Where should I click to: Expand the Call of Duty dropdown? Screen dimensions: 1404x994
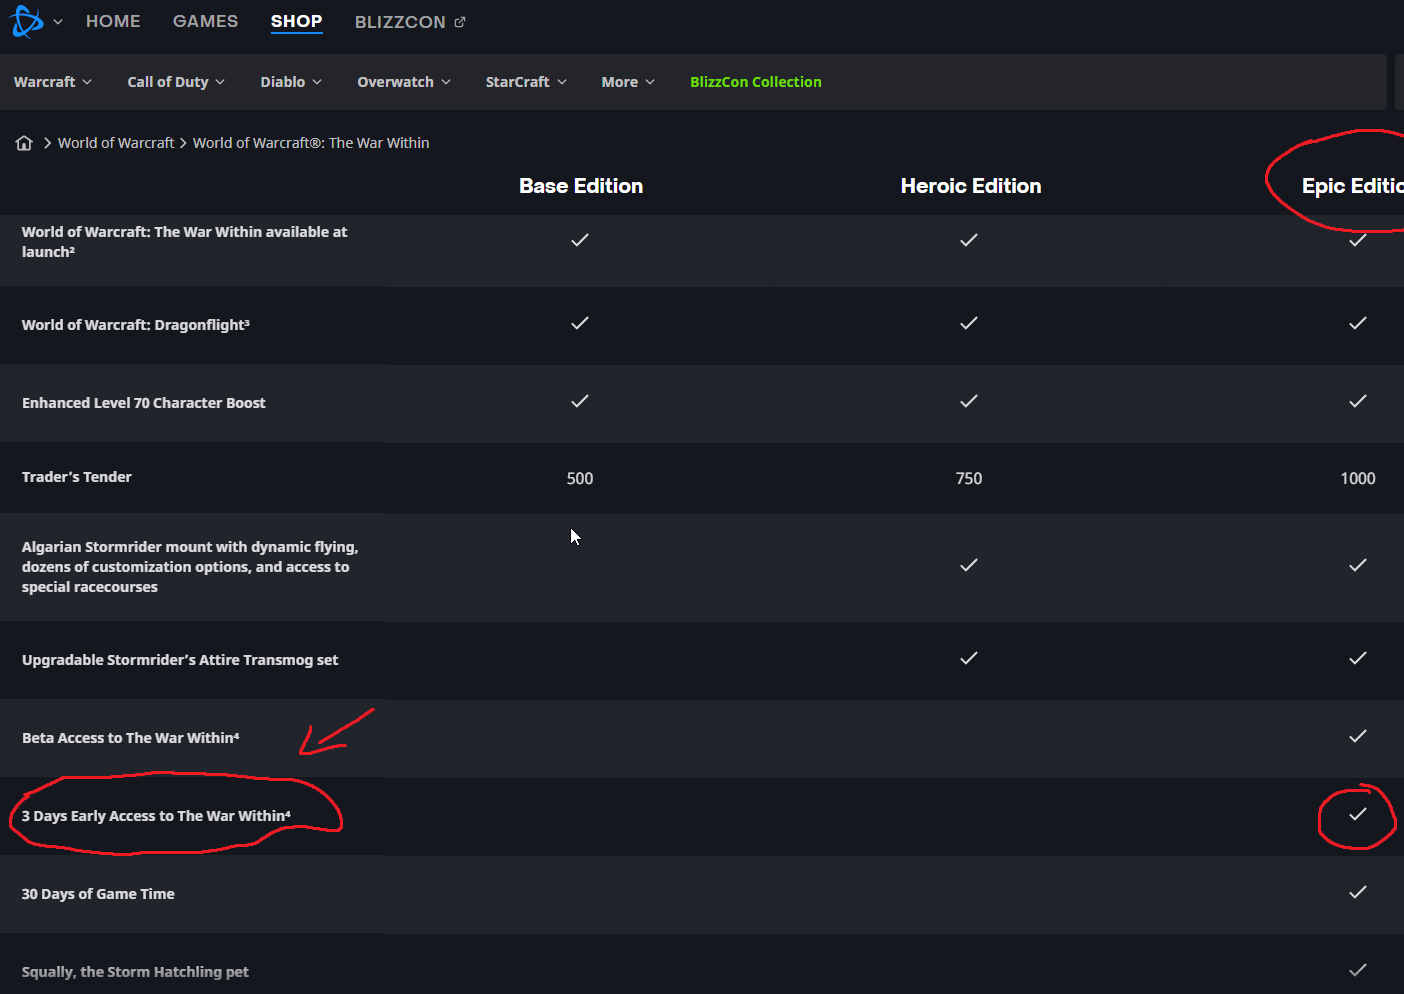176,82
